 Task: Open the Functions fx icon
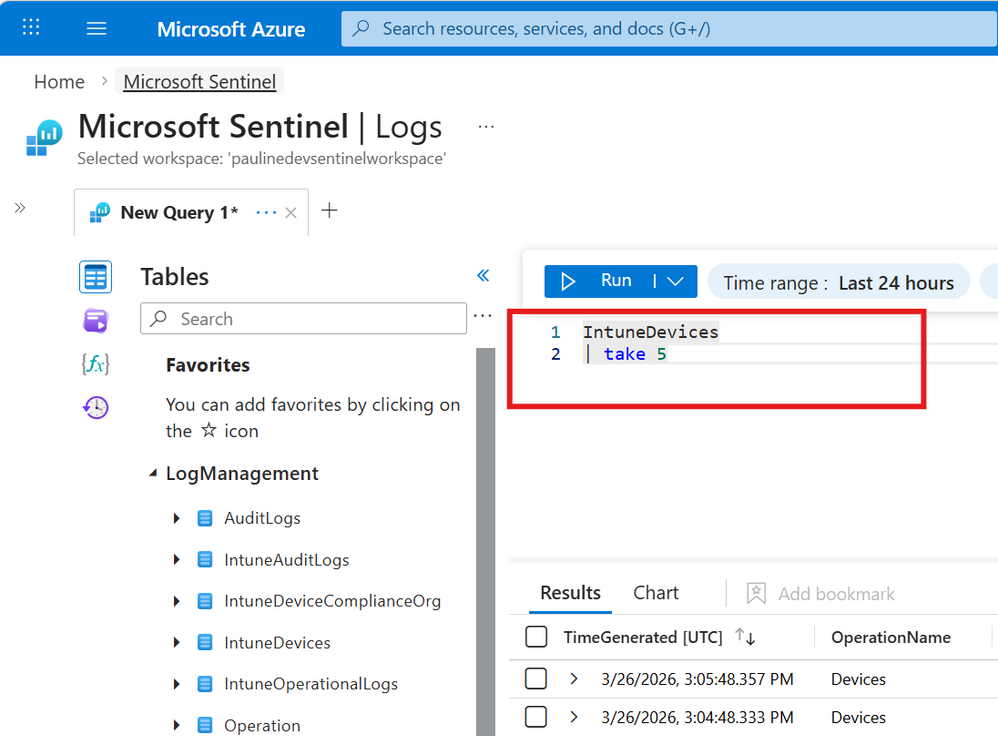tap(95, 364)
